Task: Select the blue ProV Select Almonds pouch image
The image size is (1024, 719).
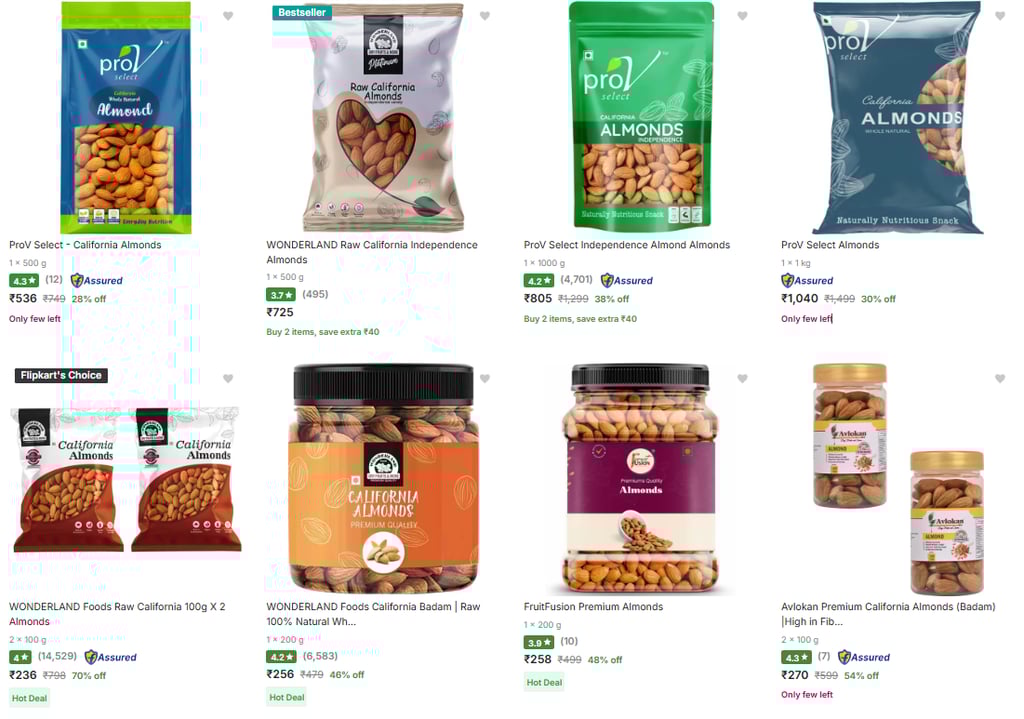Action: point(897,118)
